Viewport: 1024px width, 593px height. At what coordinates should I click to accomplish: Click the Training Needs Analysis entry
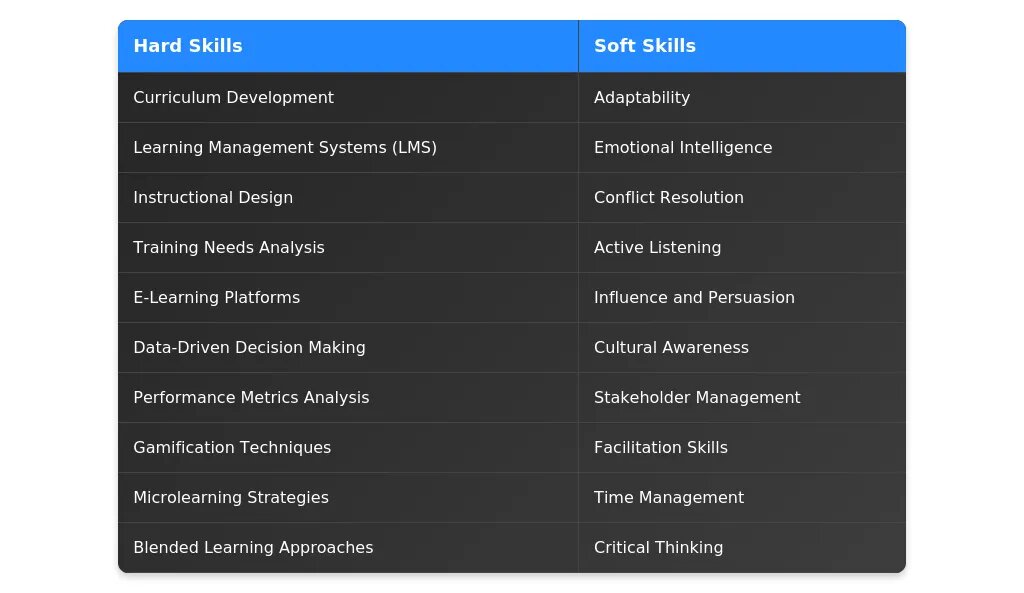tap(229, 248)
